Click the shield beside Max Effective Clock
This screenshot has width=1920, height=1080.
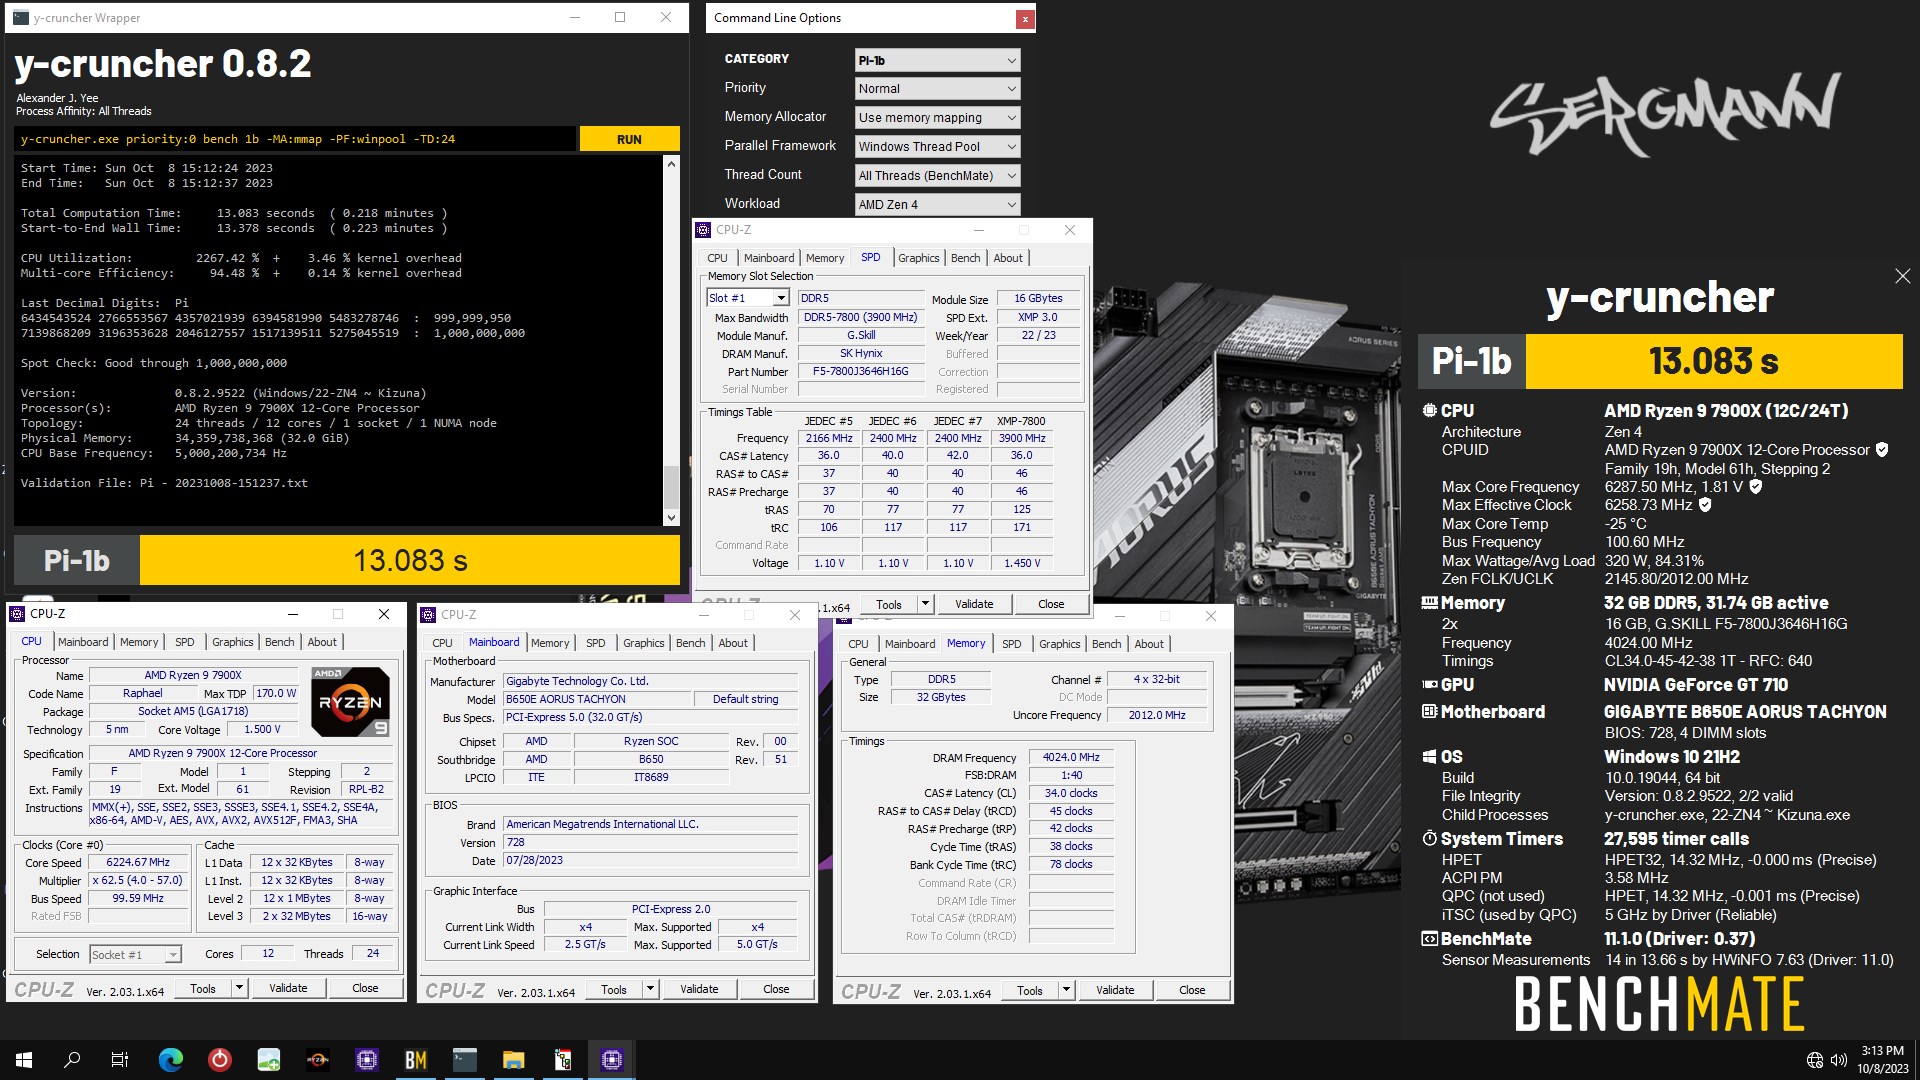(1705, 505)
